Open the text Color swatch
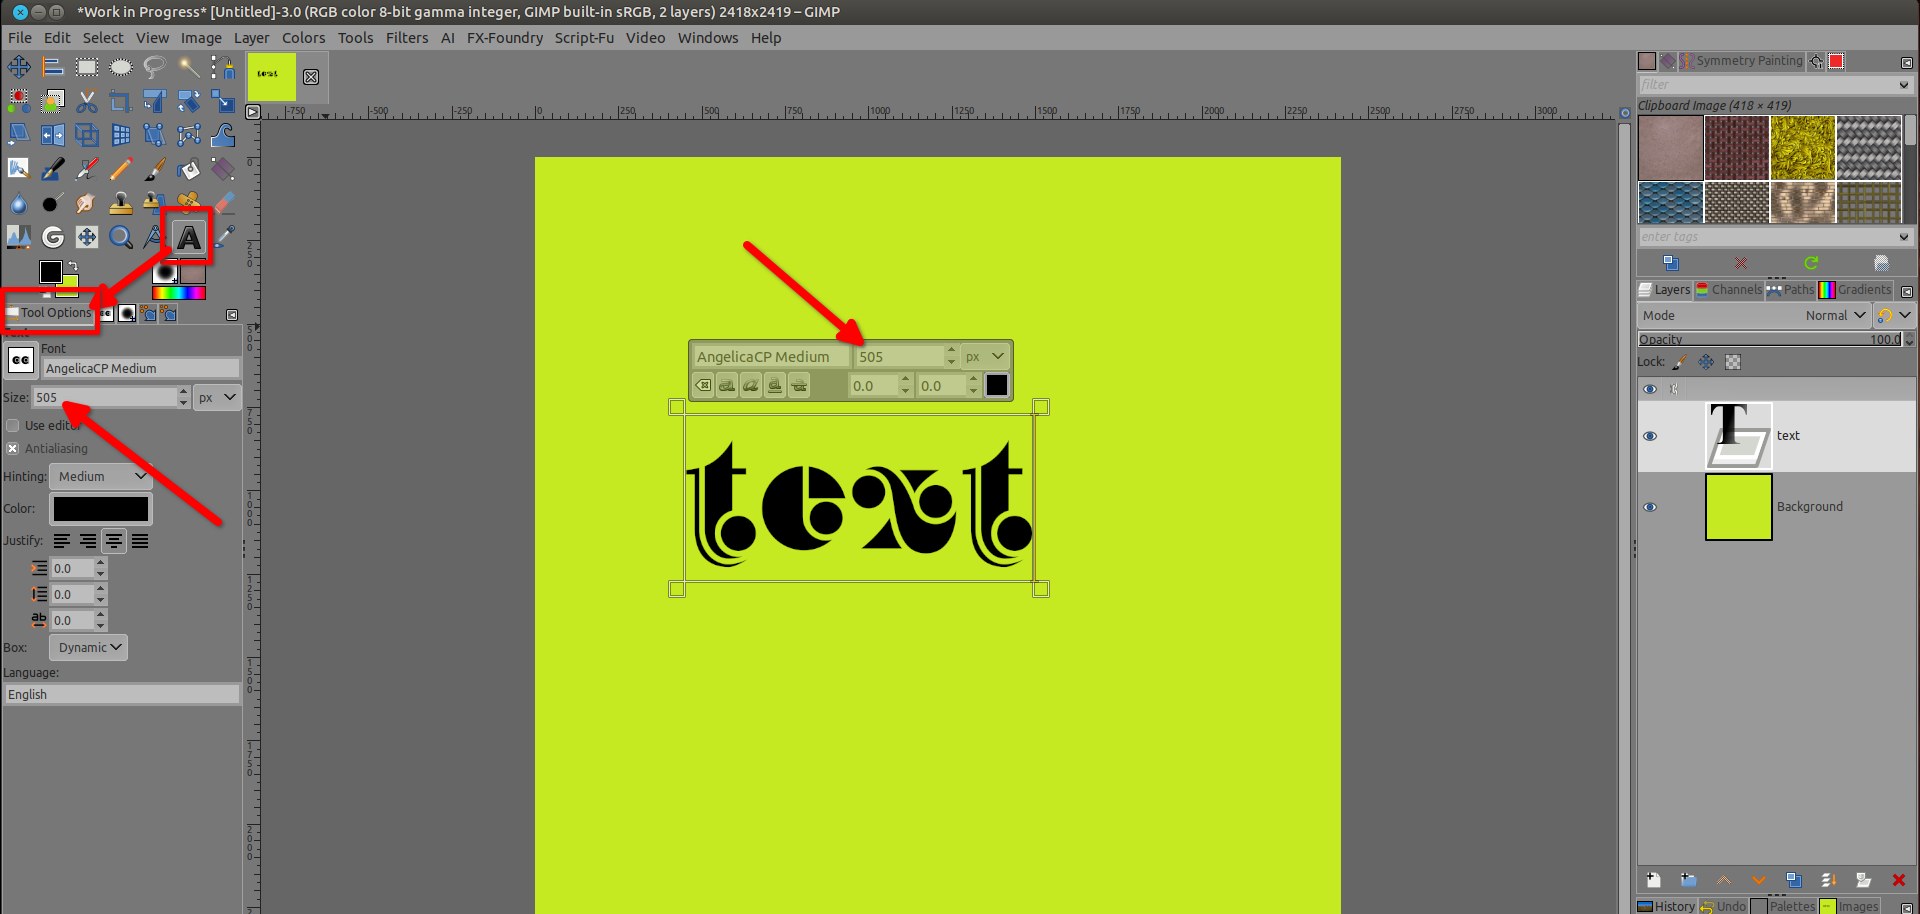Viewport: 1920px width, 914px height. click(x=101, y=509)
